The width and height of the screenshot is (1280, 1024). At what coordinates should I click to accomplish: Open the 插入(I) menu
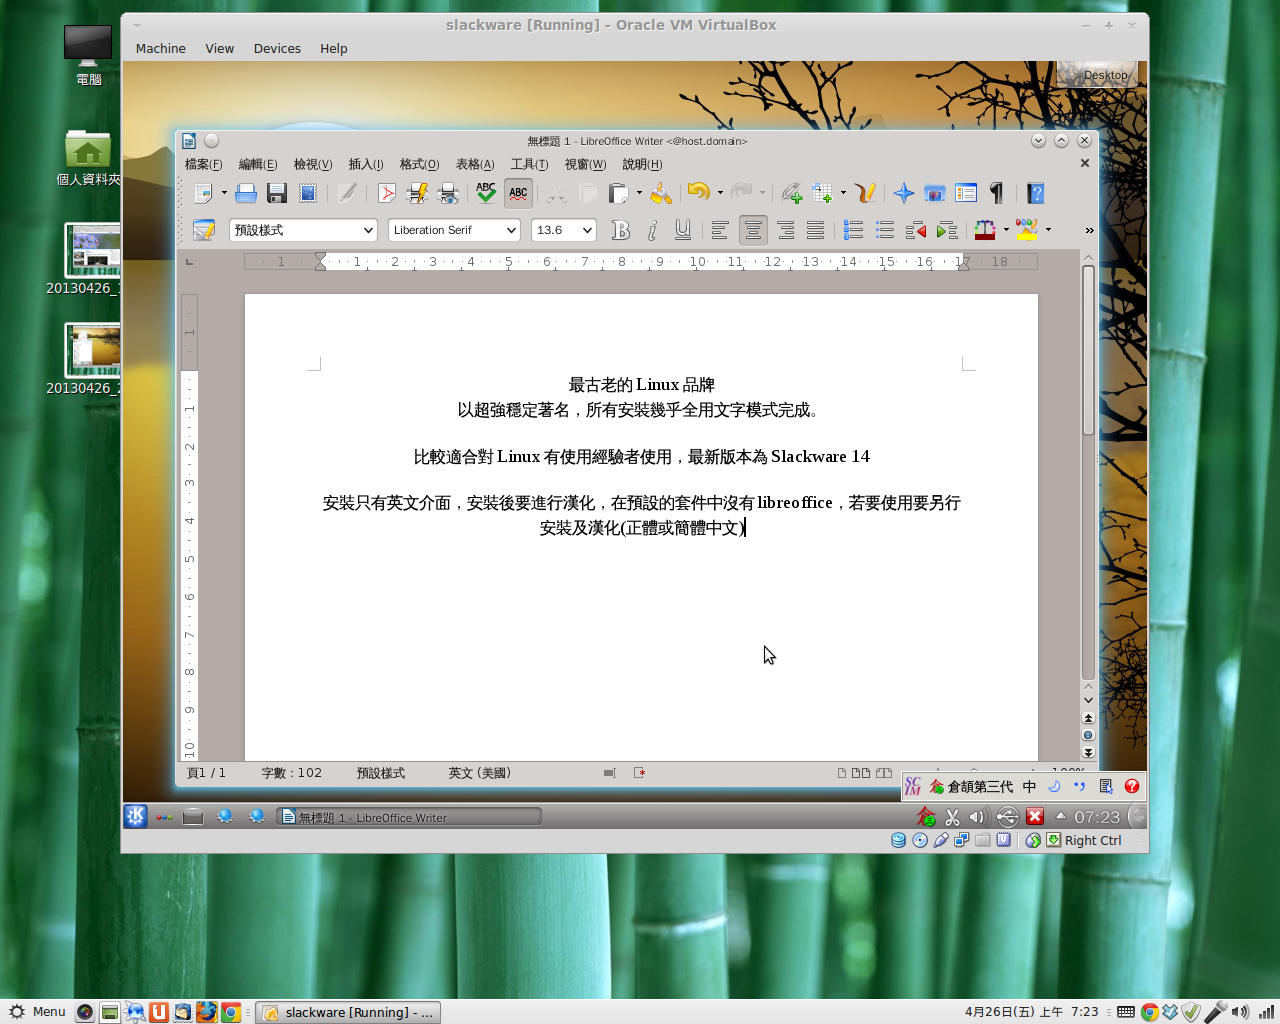pyautogui.click(x=366, y=164)
